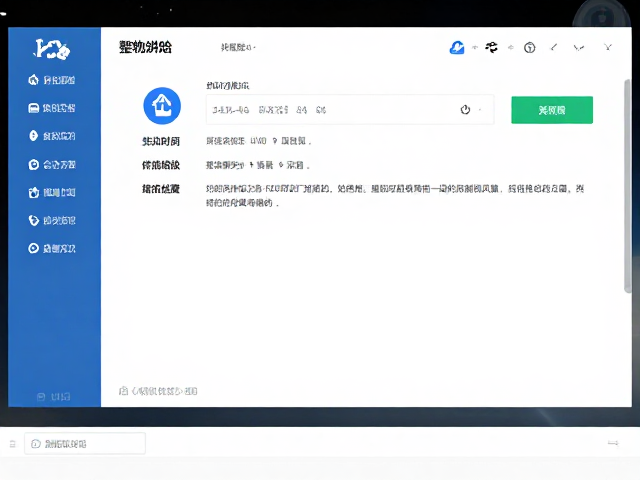
Task: Open the home item in the blue sidebar
Action: [x=52, y=80]
